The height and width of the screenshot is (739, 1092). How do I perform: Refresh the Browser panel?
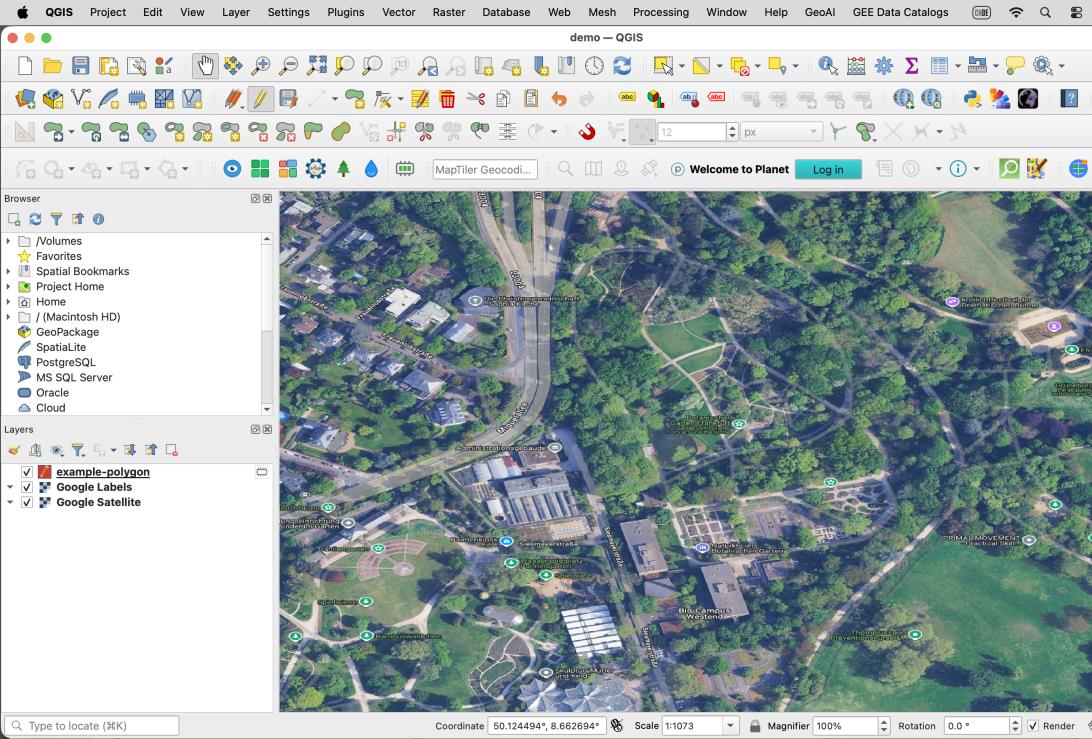tap(35, 219)
